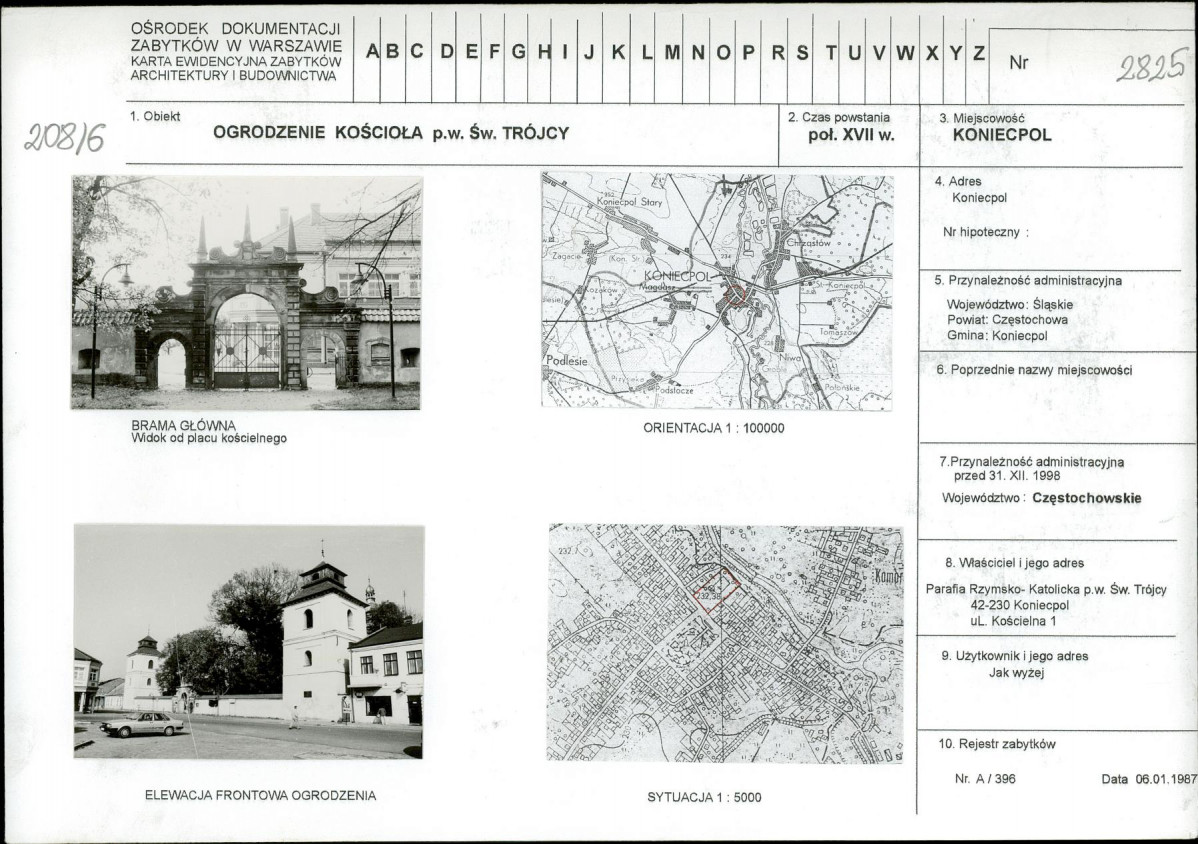This screenshot has height=844, width=1198.
Task: Click the heading '8. Właściciel i jego adres'
Action: [x=1015, y=563]
